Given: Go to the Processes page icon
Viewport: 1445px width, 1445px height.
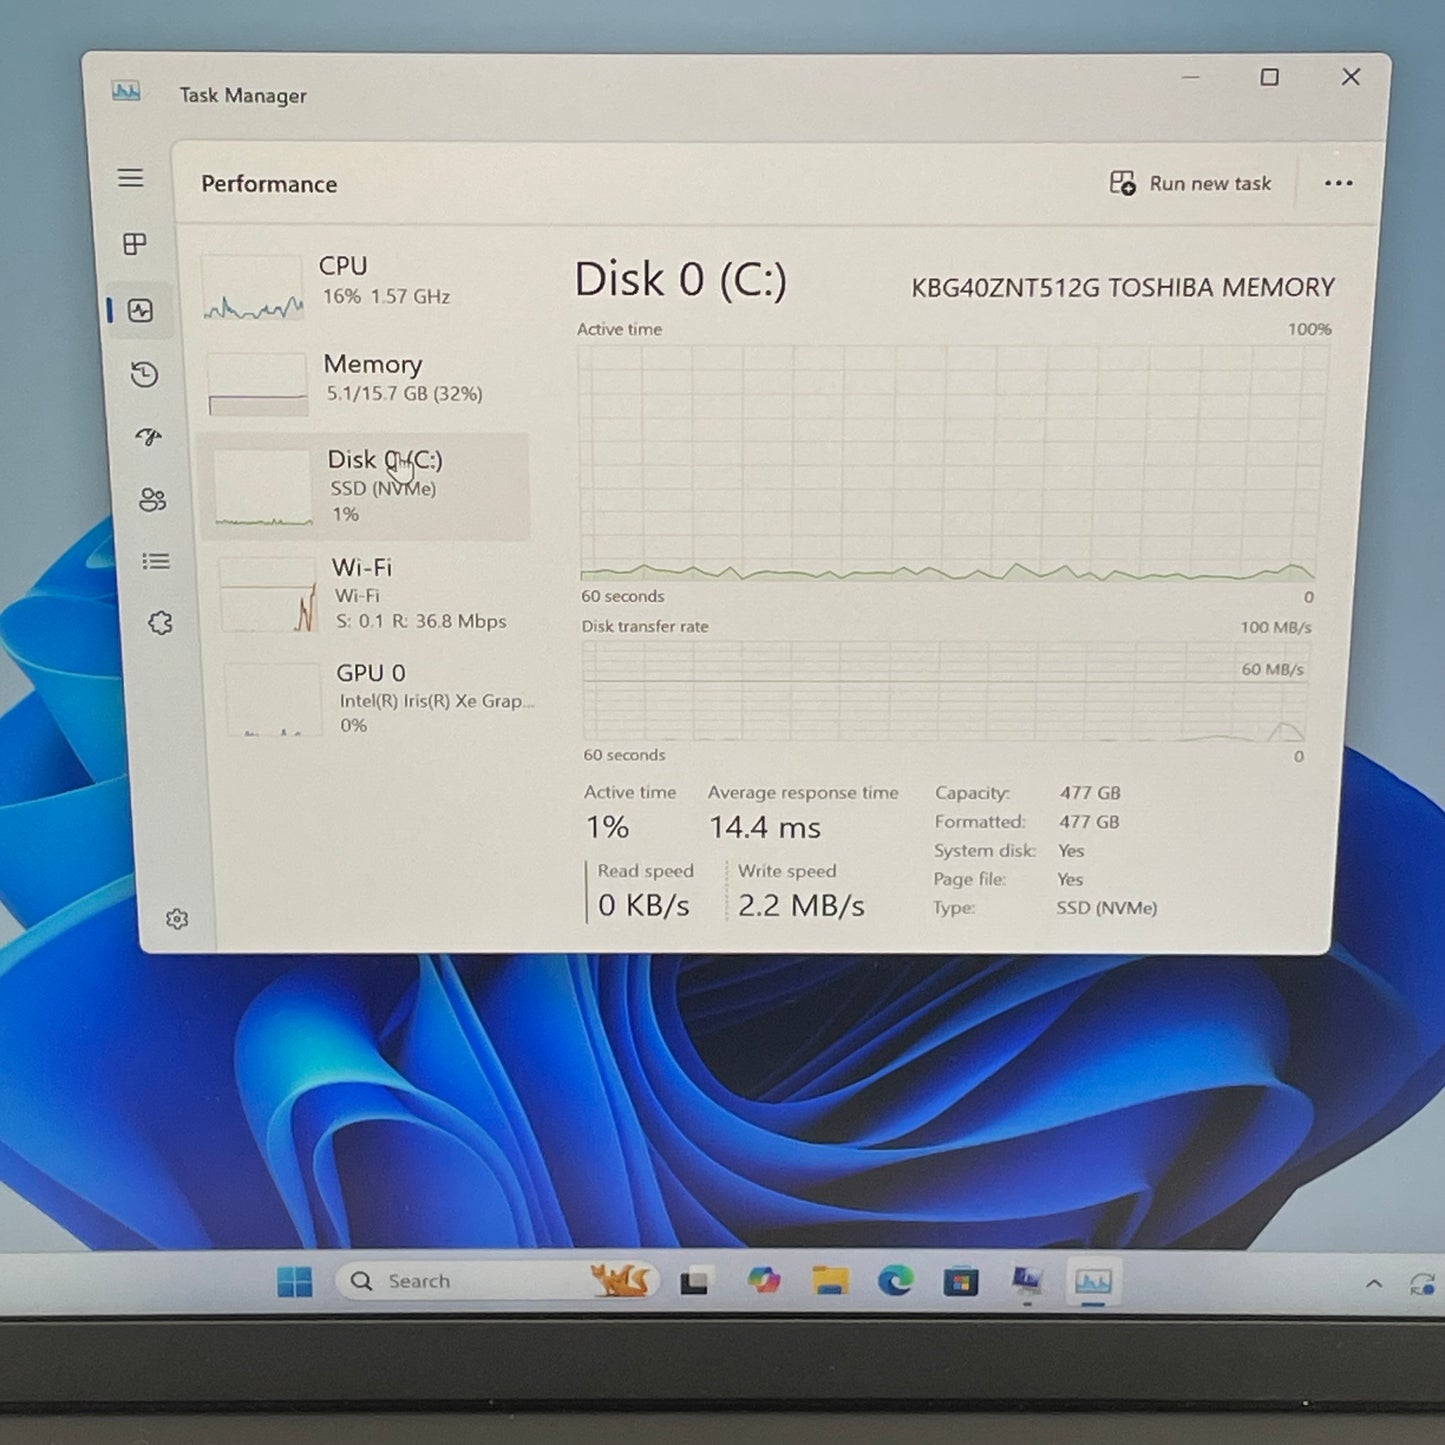Looking at the screenshot, I should click(x=135, y=244).
